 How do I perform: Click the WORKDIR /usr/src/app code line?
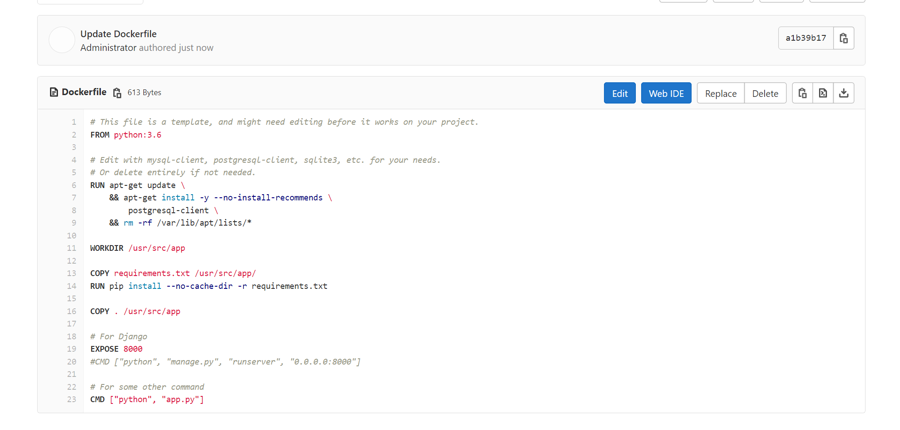137,248
